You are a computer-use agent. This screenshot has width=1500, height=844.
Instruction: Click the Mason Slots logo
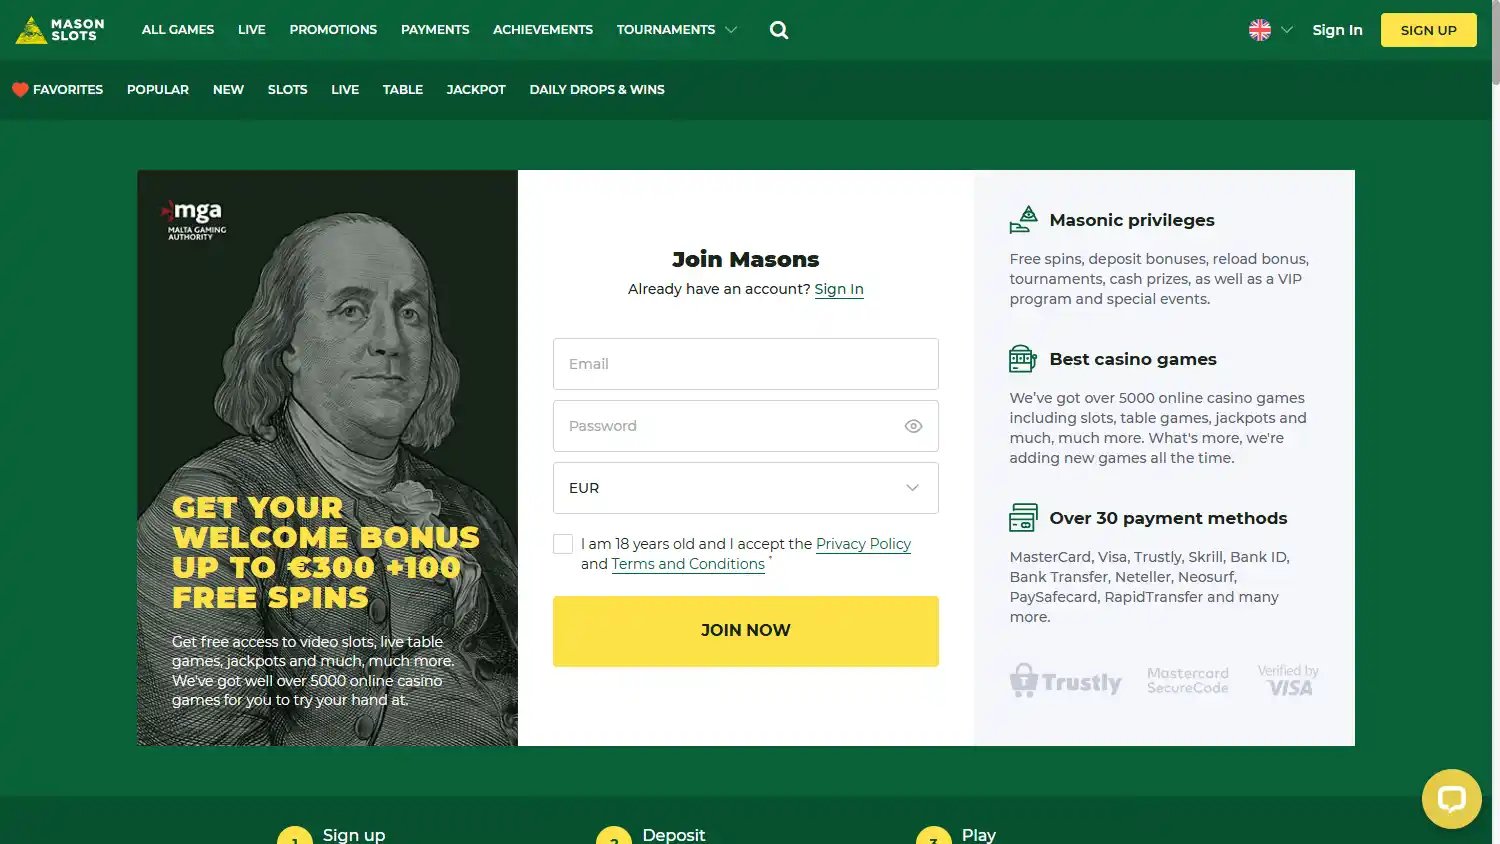(60, 30)
